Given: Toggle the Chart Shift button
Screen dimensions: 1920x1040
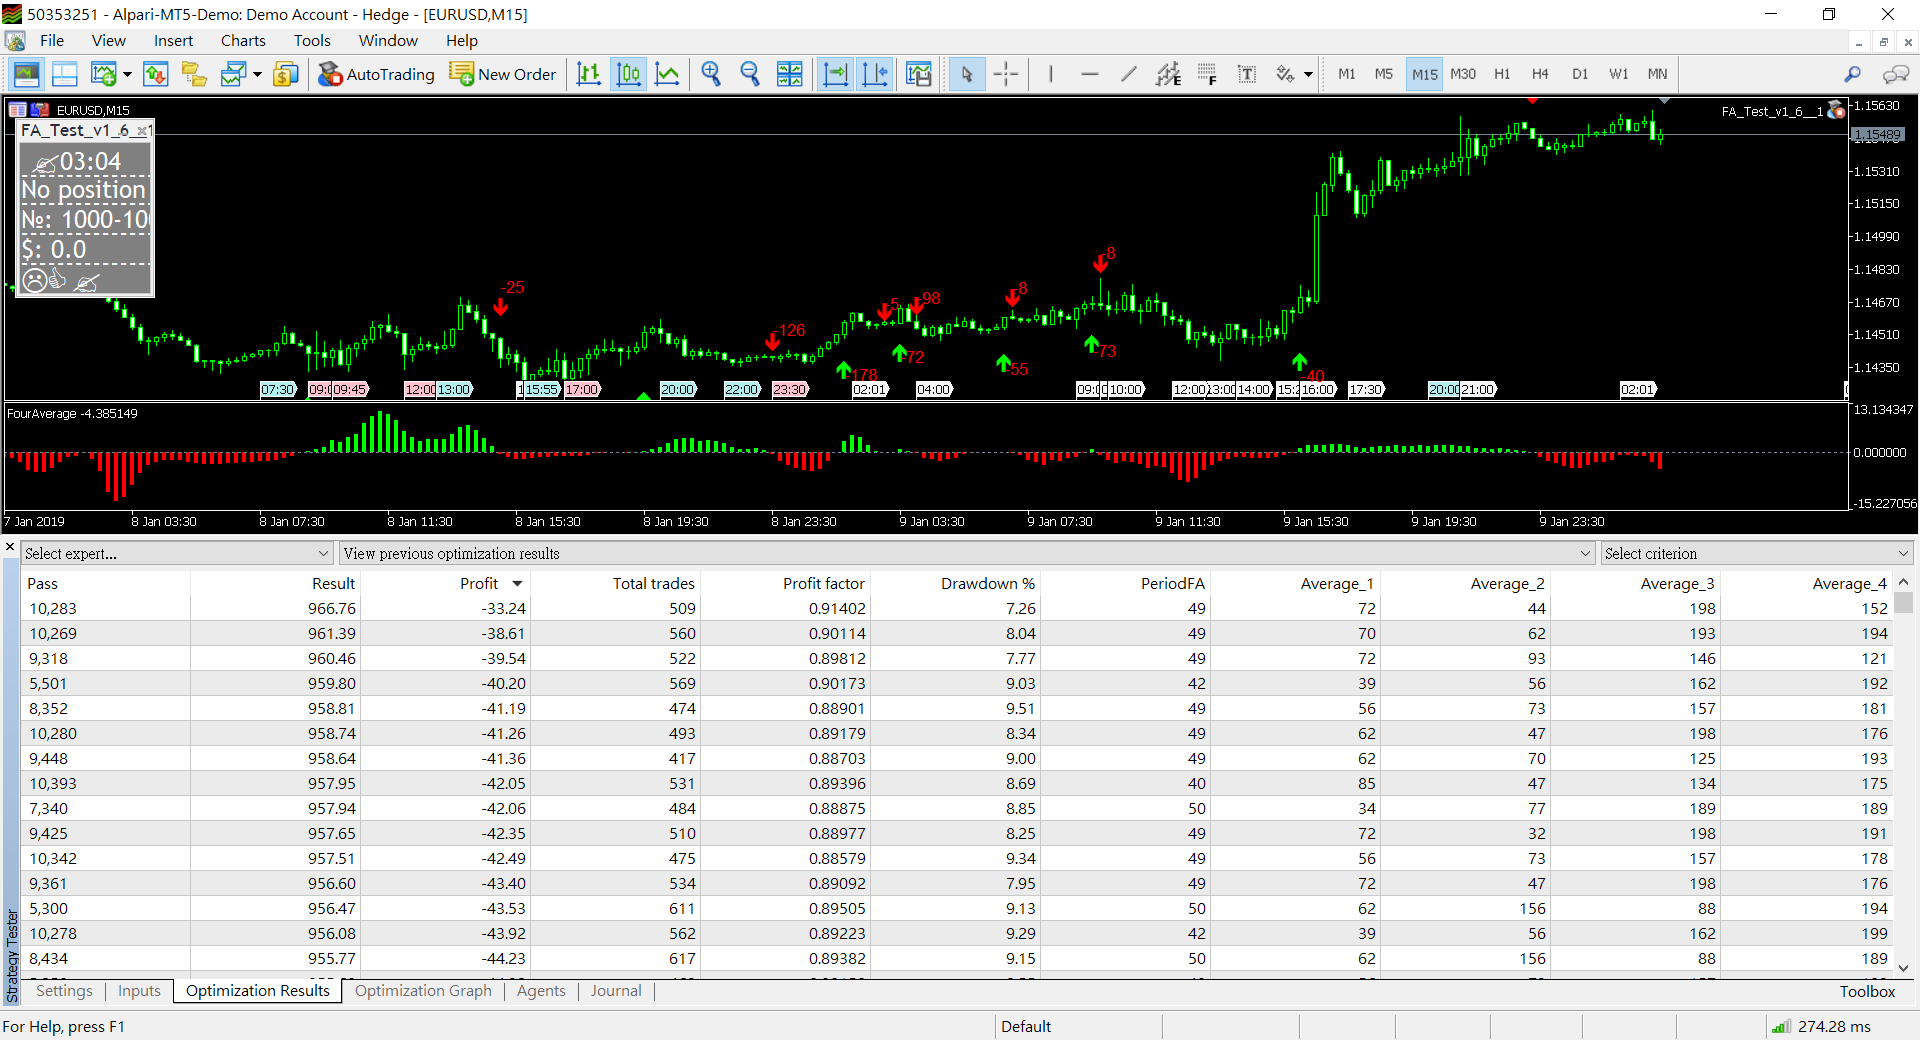Looking at the screenshot, I should point(875,74).
